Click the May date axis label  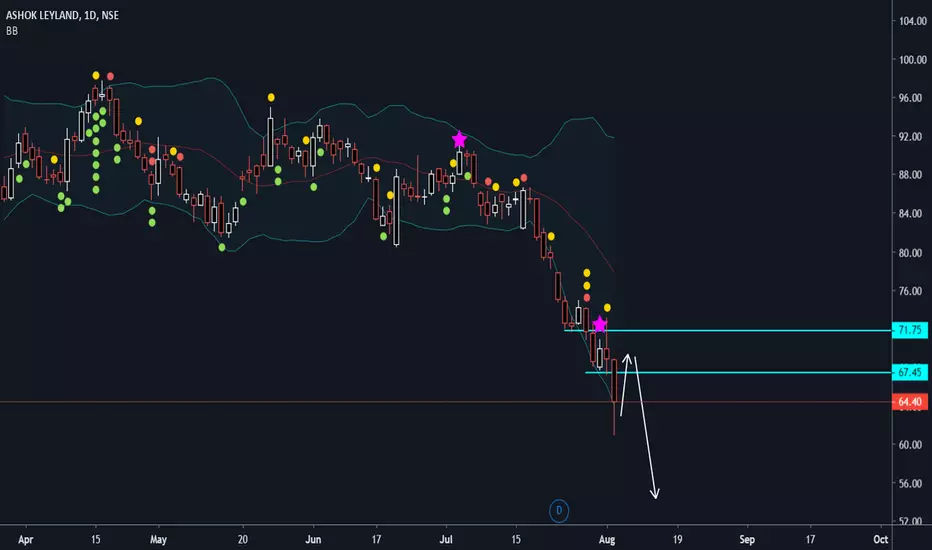(x=158, y=539)
